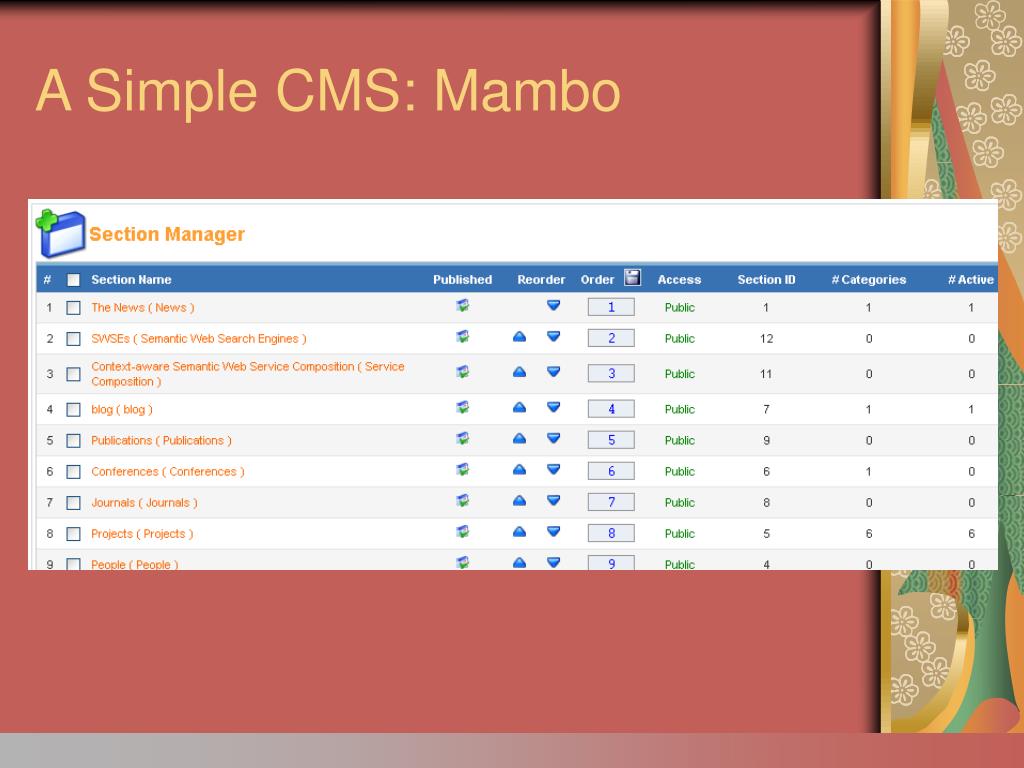Check the box for SWSEs section
This screenshot has height=768, width=1024.
pyautogui.click(x=73, y=339)
